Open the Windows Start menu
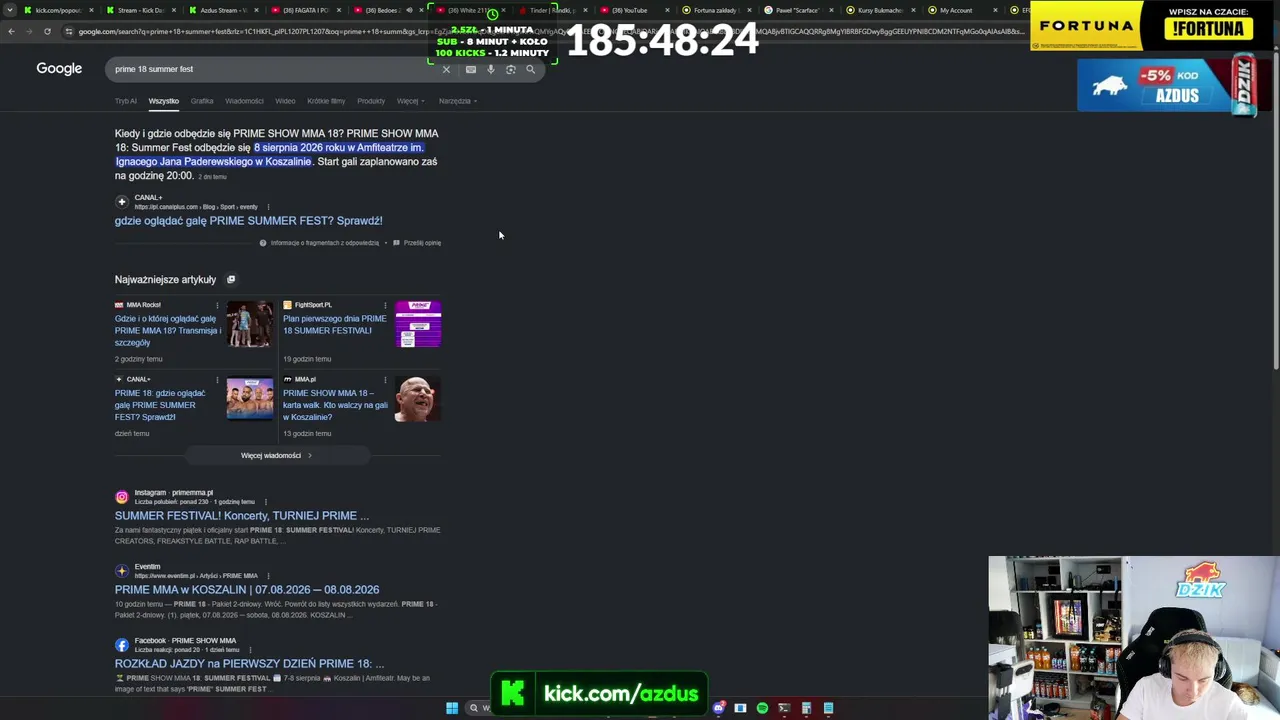The image size is (1280, 720). (x=452, y=708)
